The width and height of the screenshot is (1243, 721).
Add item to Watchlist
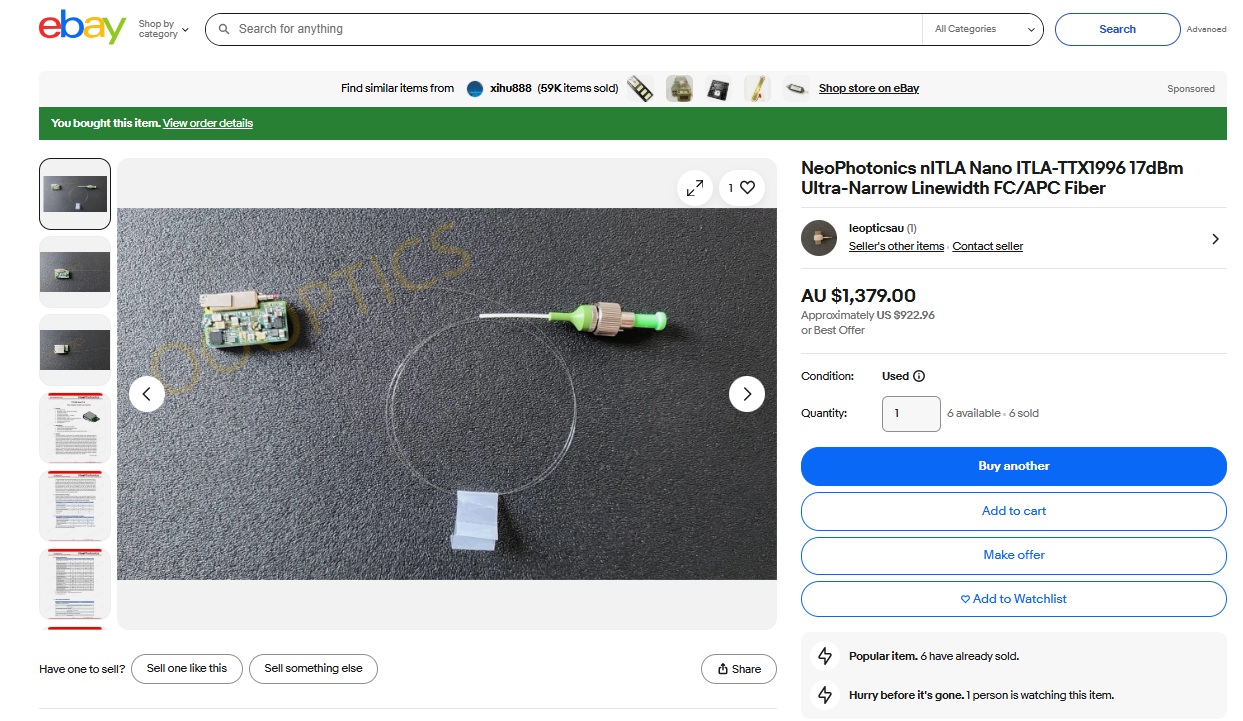1013,599
